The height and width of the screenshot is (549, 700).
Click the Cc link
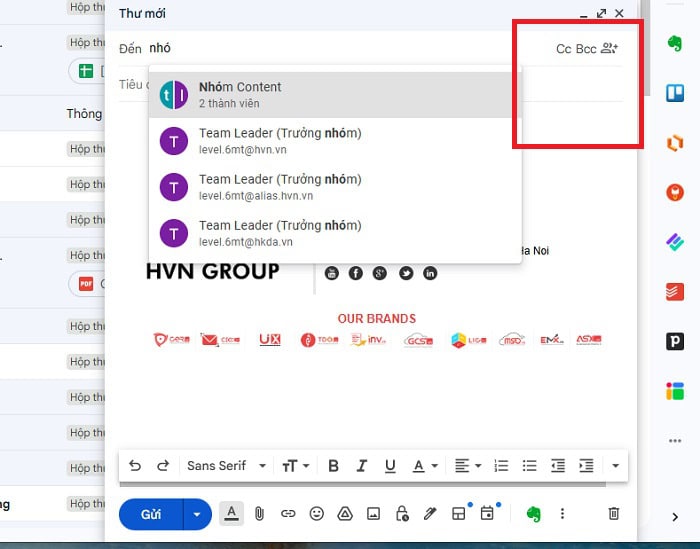564,49
